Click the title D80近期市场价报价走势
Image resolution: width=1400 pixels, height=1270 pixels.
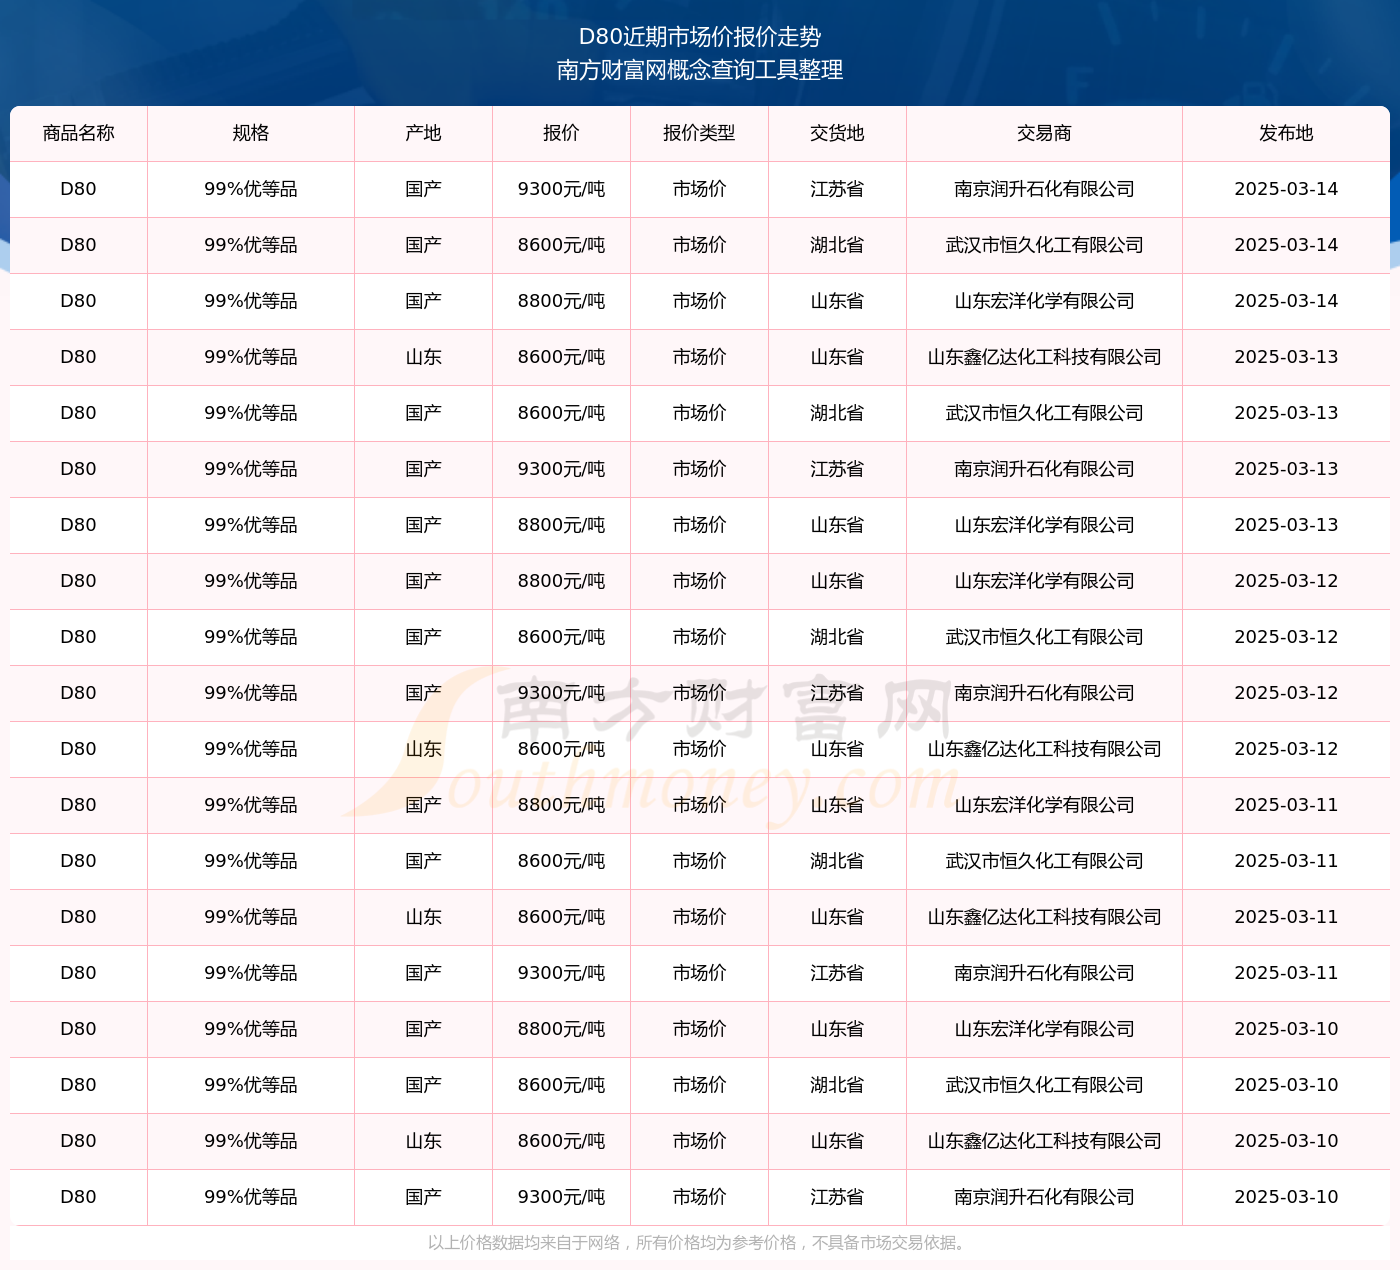700,37
